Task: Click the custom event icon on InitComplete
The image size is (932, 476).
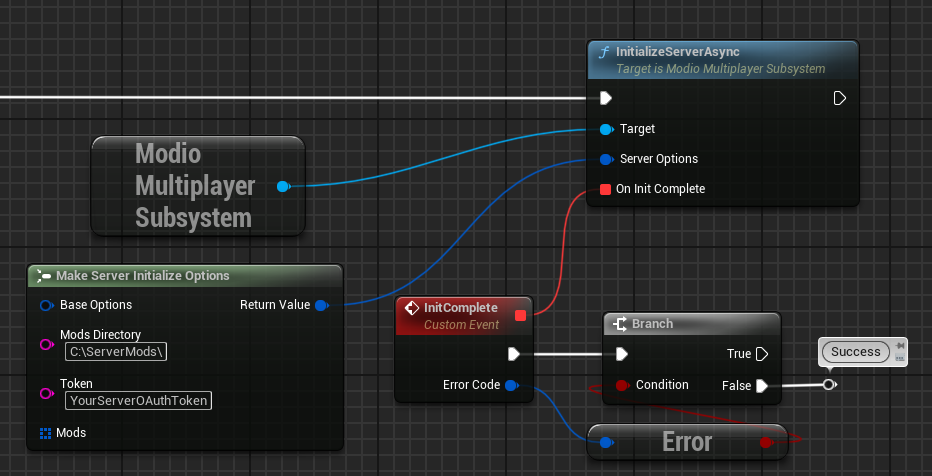Action: point(411,308)
